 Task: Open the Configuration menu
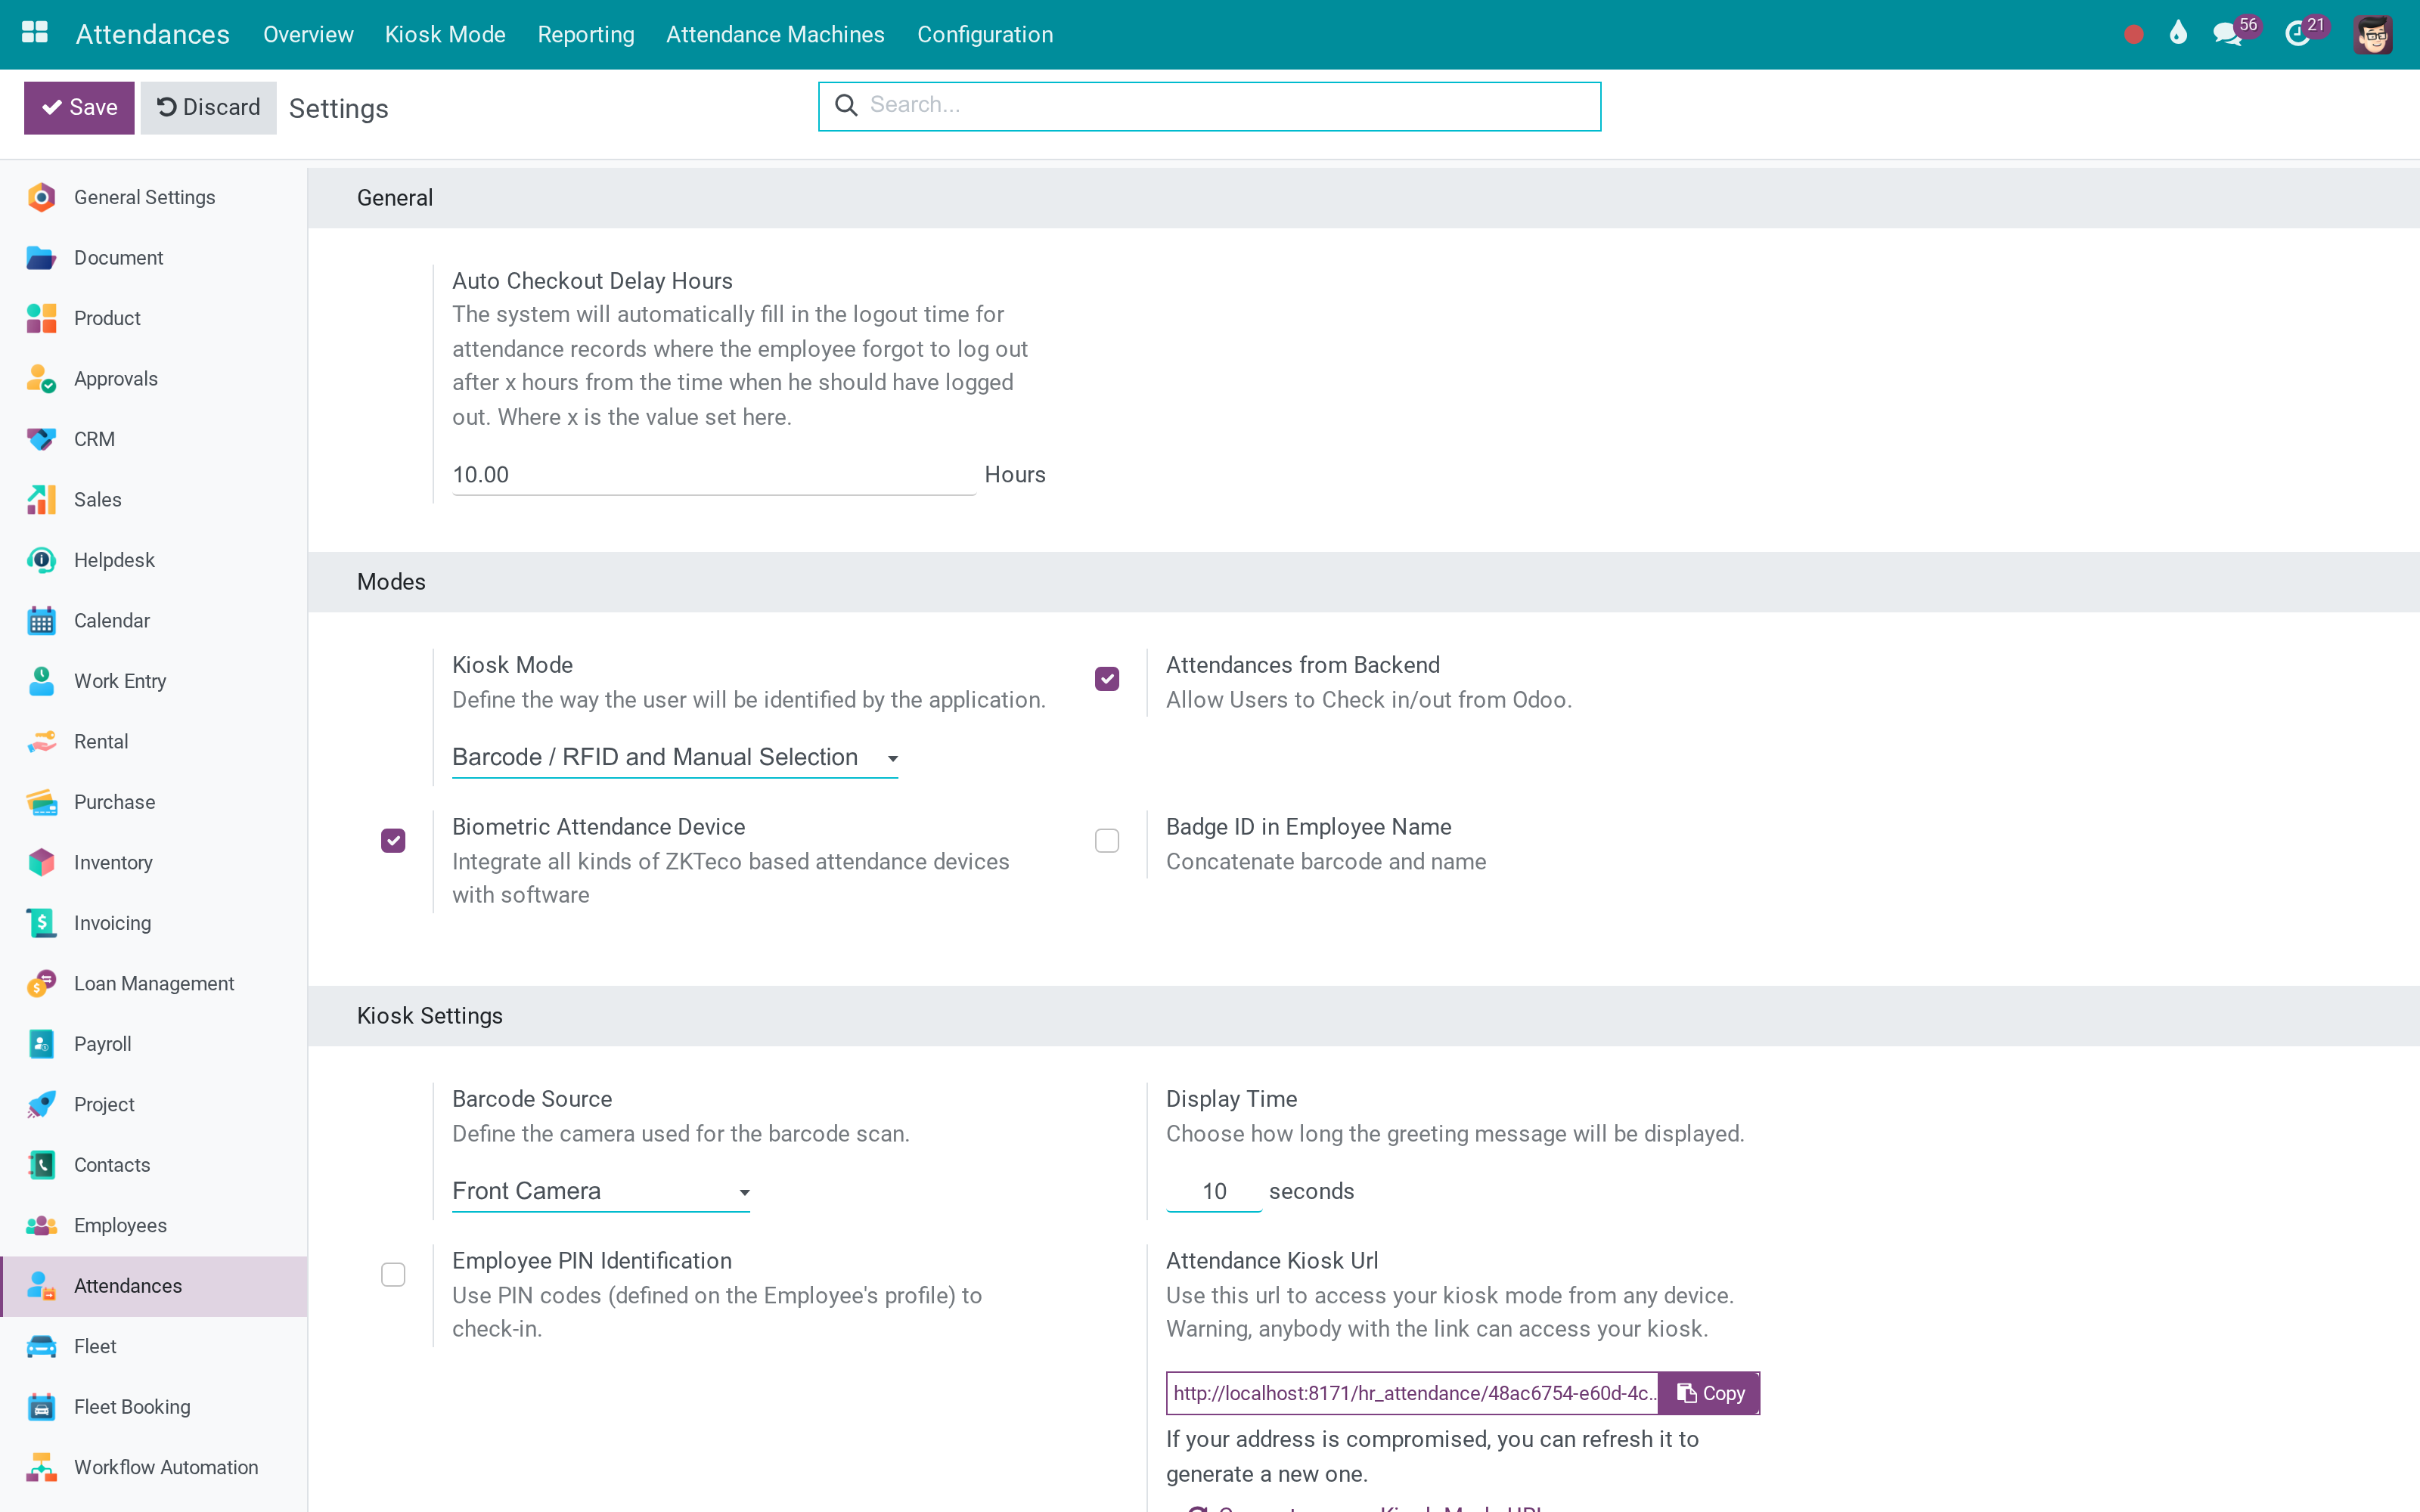(x=985, y=35)
